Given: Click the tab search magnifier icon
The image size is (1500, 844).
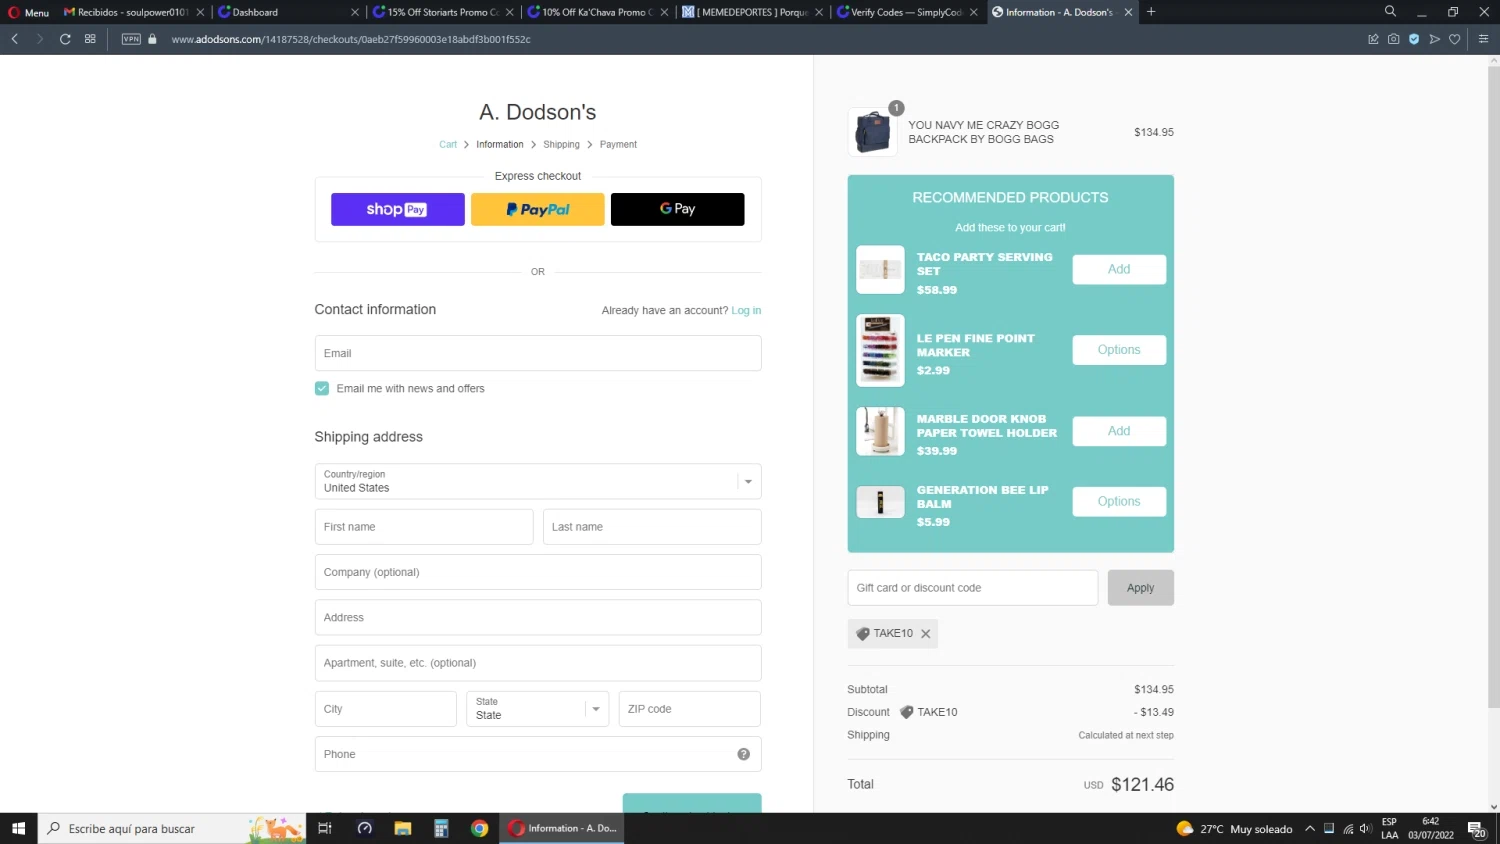Looking at the screenshot, I should coord(1390,11).
